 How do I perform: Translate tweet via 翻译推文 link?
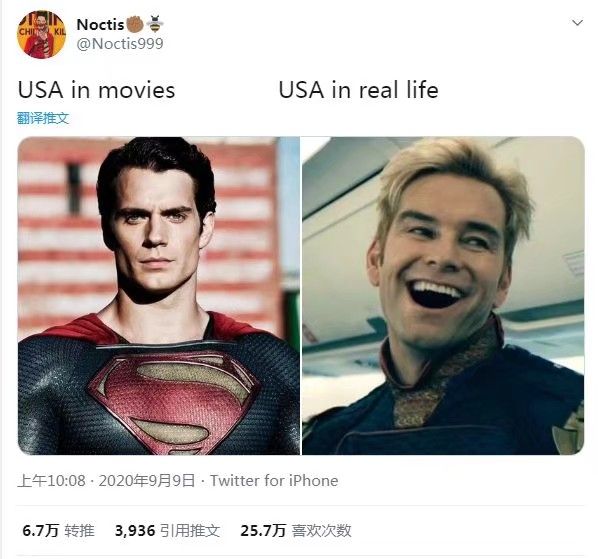(43, 118)
